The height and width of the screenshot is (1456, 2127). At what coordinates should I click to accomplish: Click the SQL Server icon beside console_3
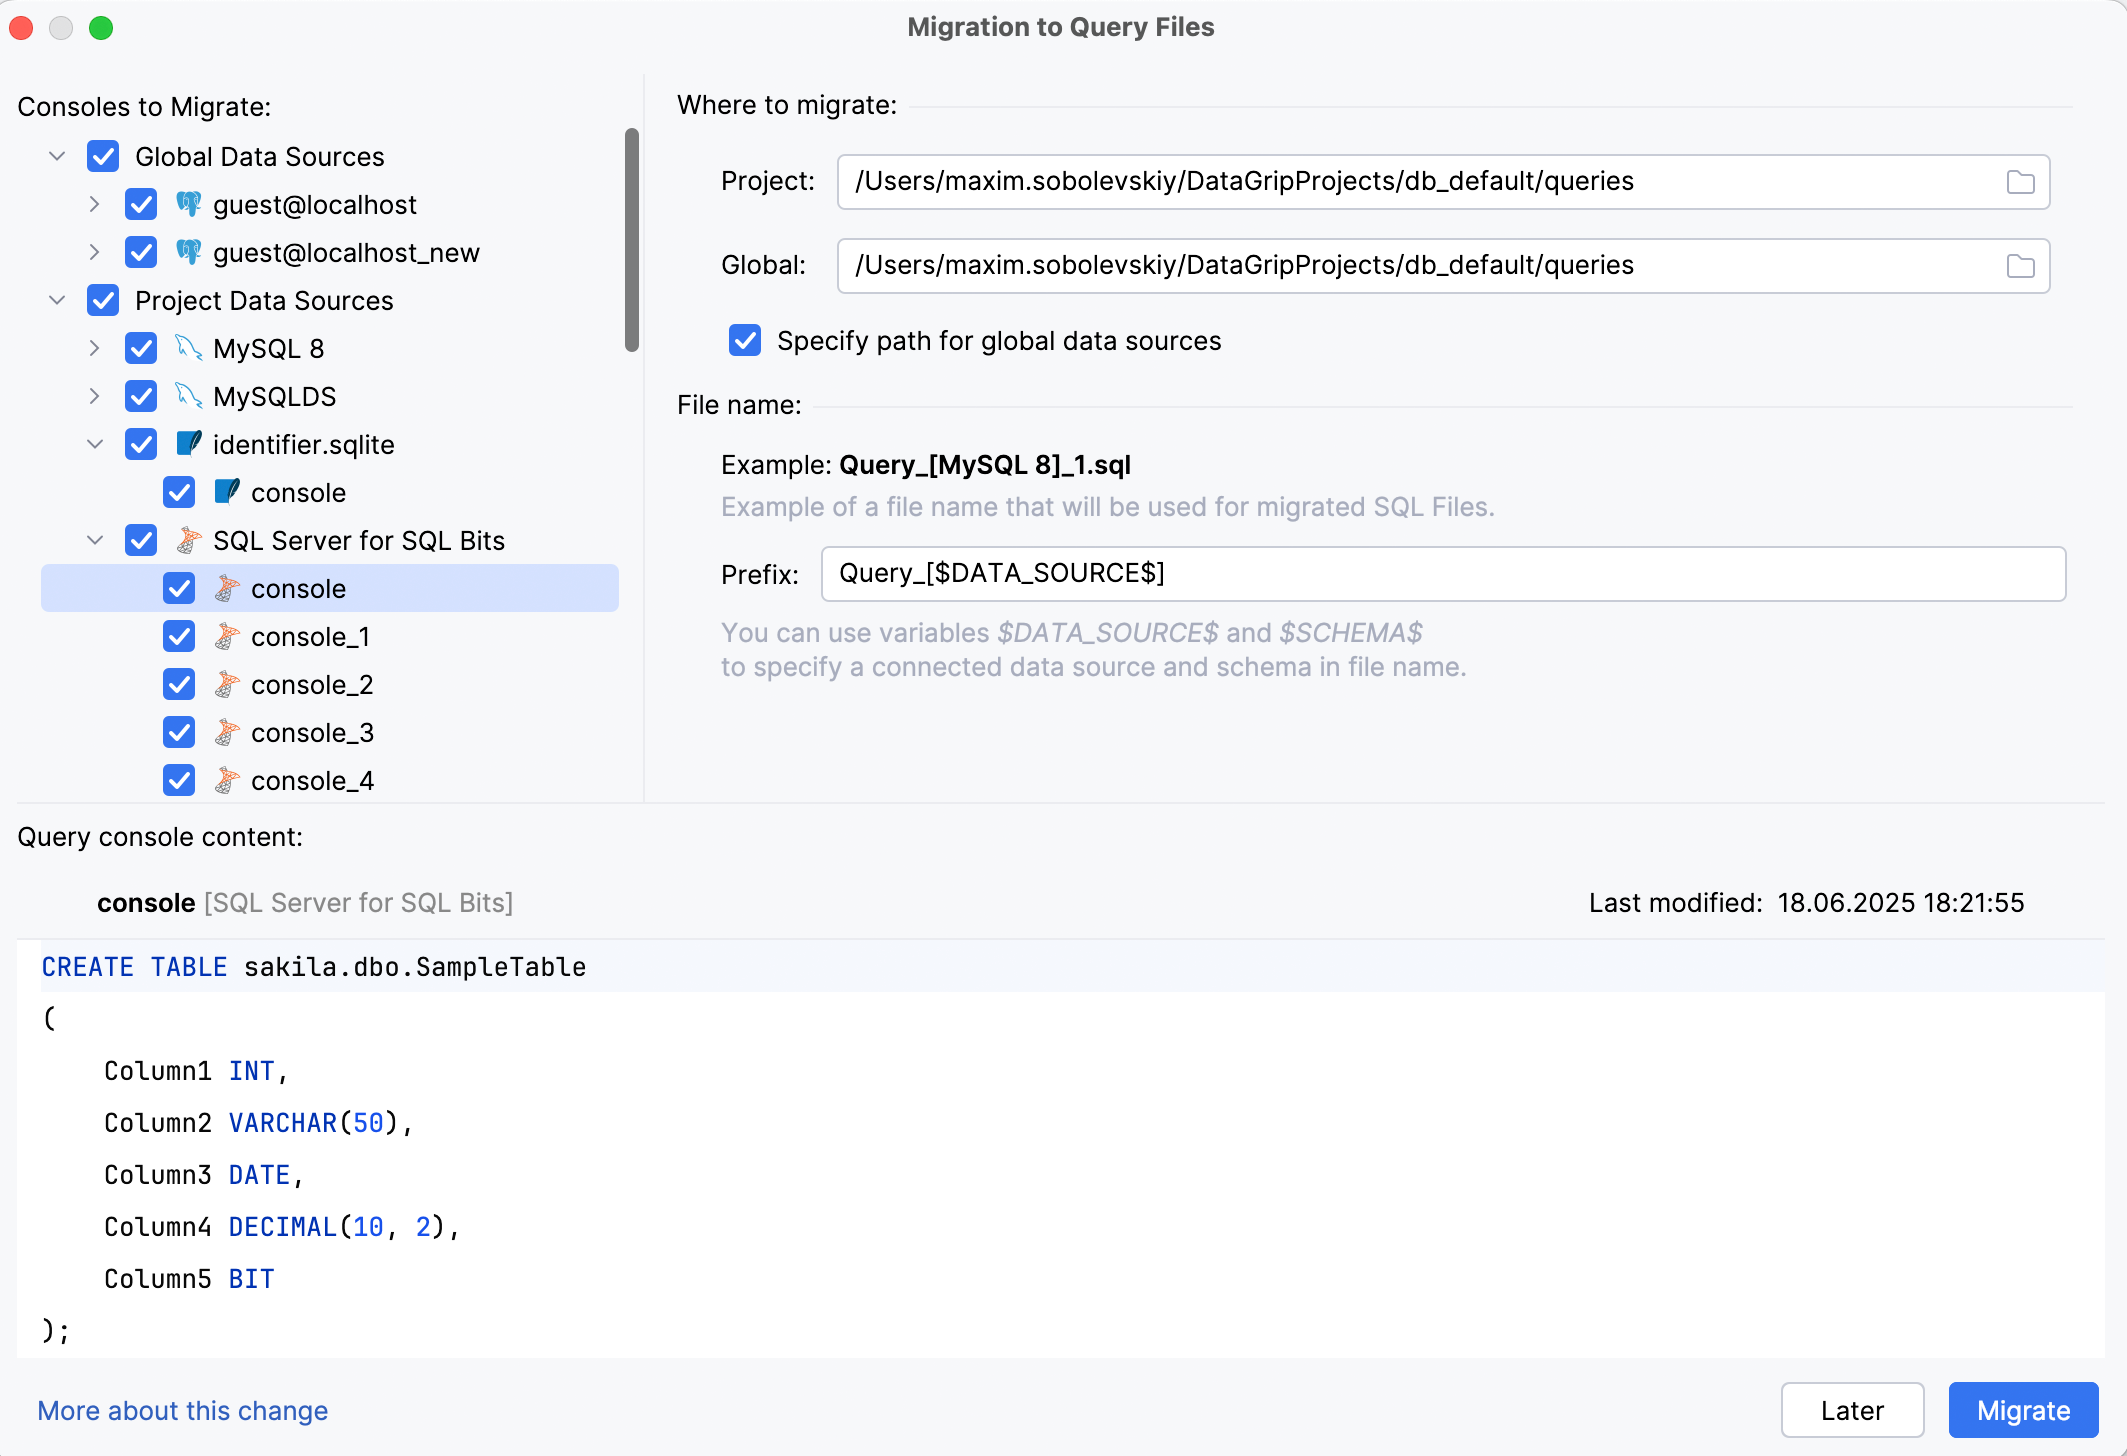point(227,733)
